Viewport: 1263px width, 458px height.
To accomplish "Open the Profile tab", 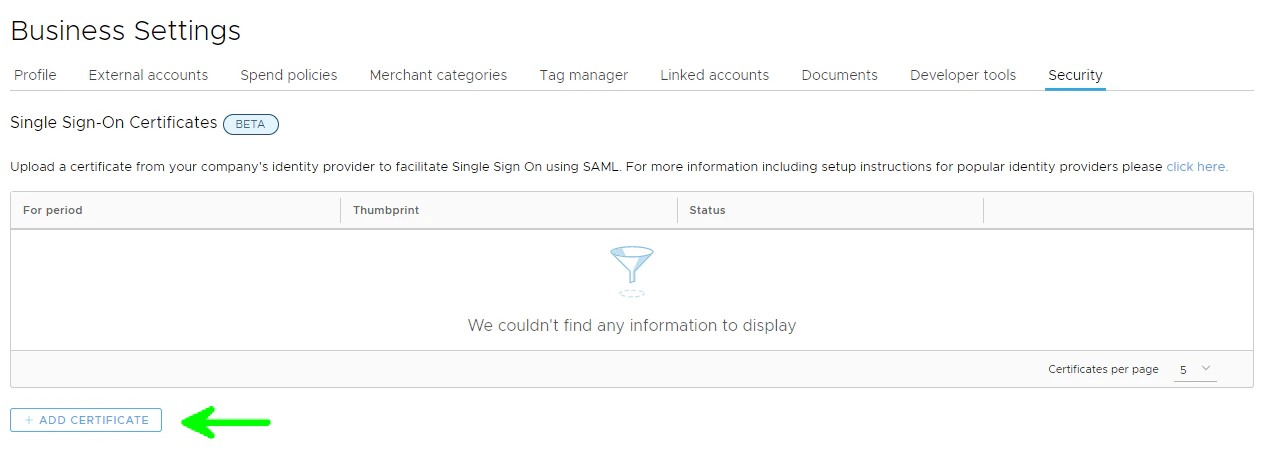I will (x=35, y=75).
